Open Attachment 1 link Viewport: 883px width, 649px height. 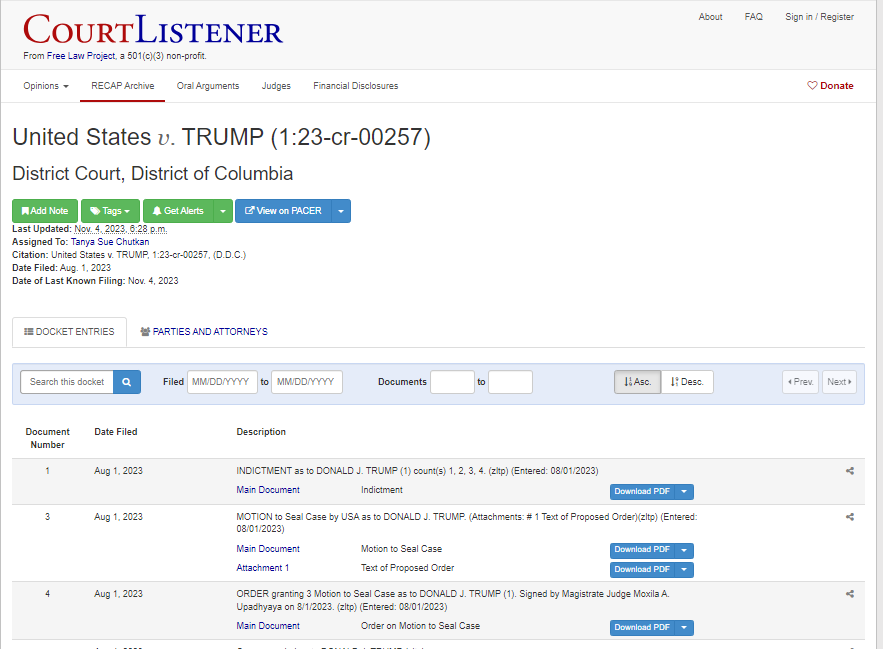coord(262,568)
